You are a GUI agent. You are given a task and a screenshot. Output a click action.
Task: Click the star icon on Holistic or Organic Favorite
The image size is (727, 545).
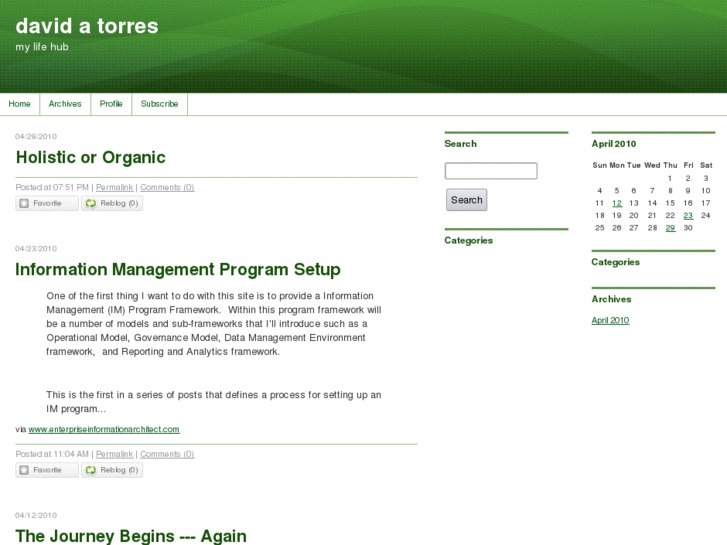(24, 203)
